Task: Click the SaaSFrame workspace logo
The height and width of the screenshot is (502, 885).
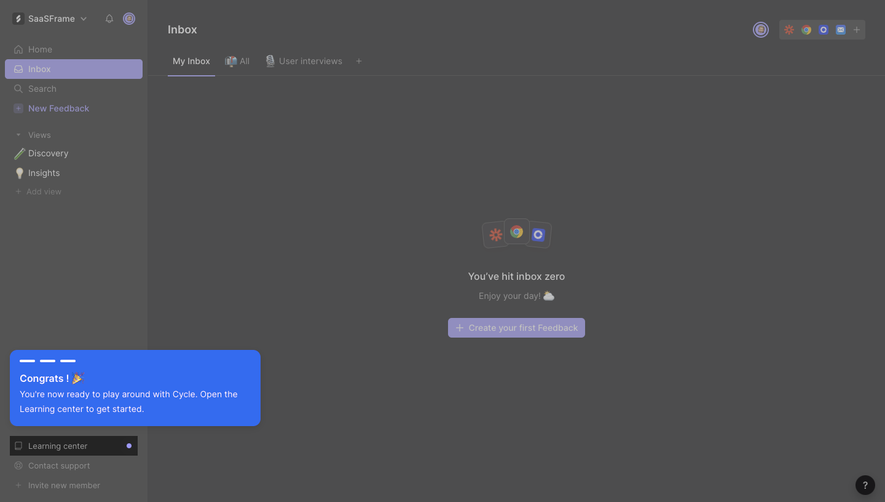Action: point(18,19)
